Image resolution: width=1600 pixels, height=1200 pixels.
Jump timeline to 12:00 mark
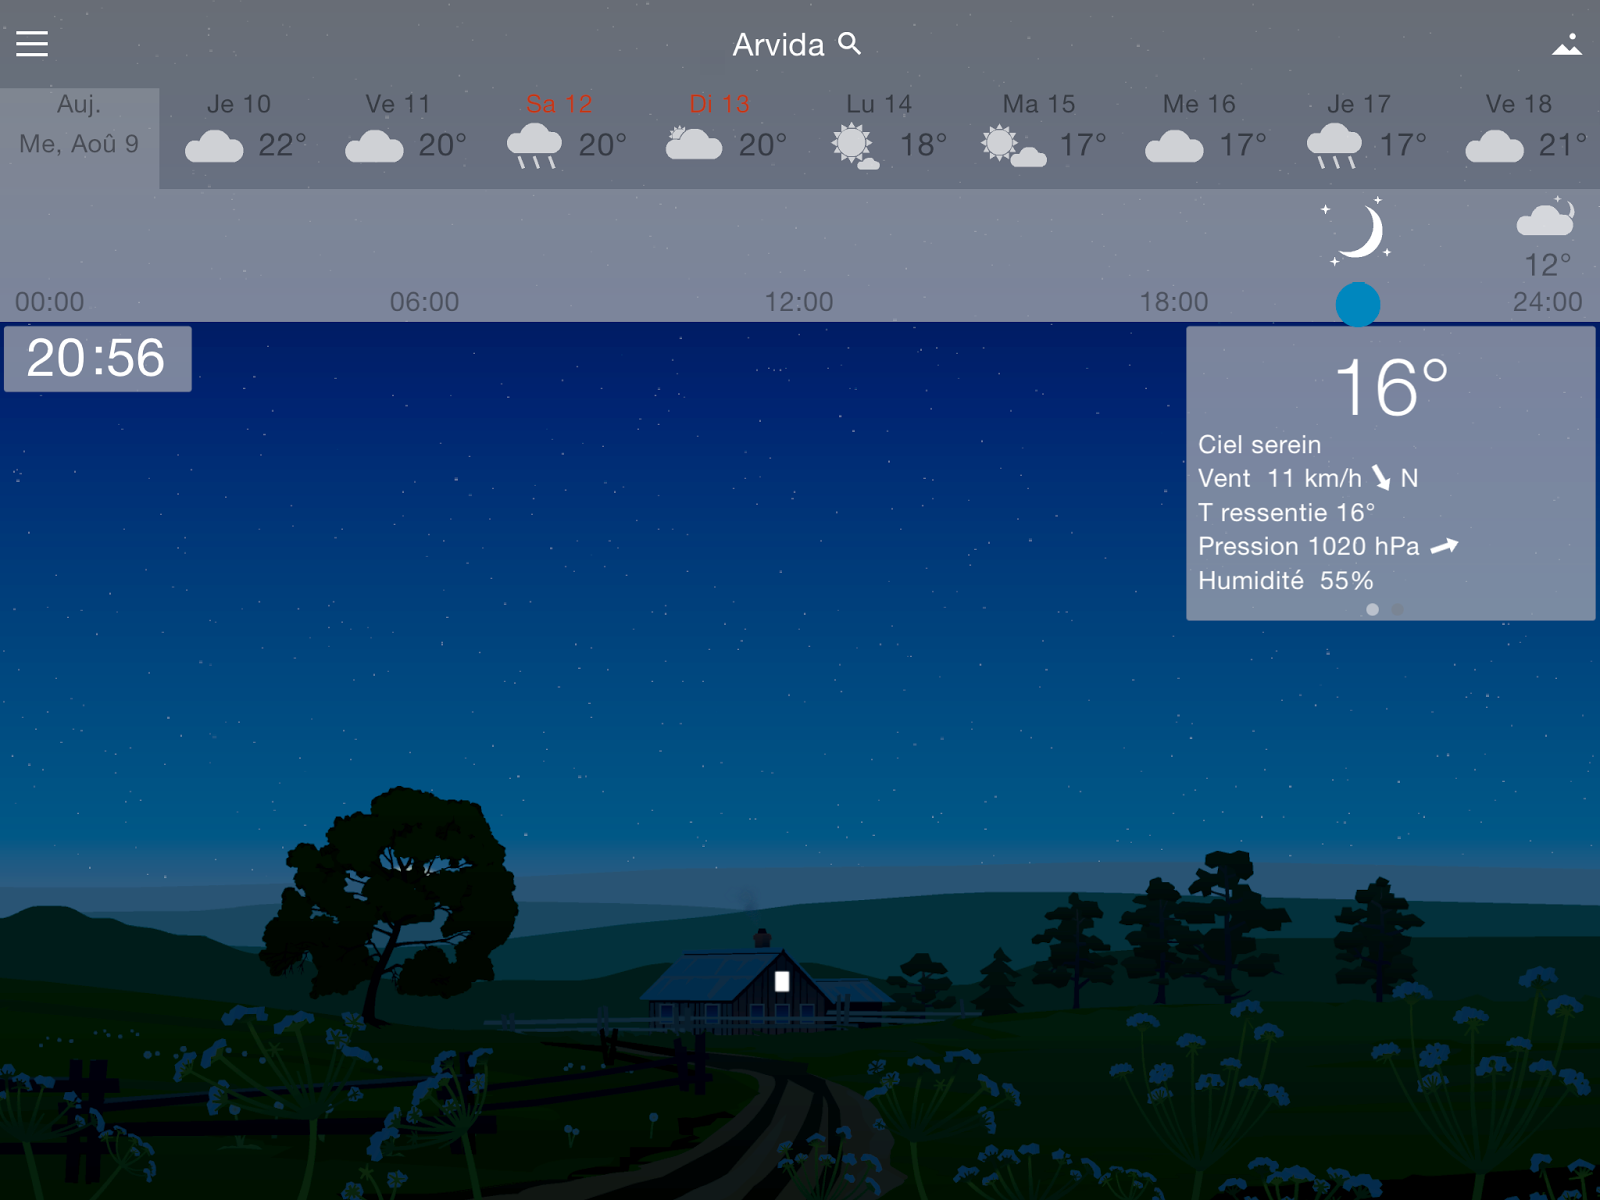click(x=799, y=302)
